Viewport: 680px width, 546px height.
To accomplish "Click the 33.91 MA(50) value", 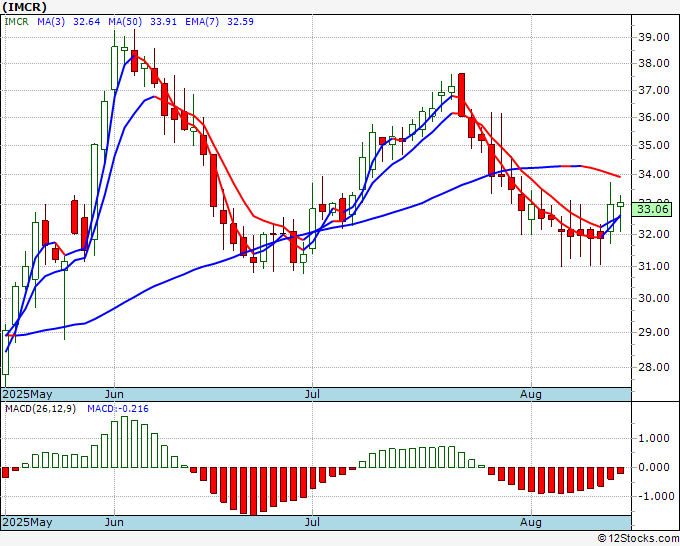I will click(163, 22).
